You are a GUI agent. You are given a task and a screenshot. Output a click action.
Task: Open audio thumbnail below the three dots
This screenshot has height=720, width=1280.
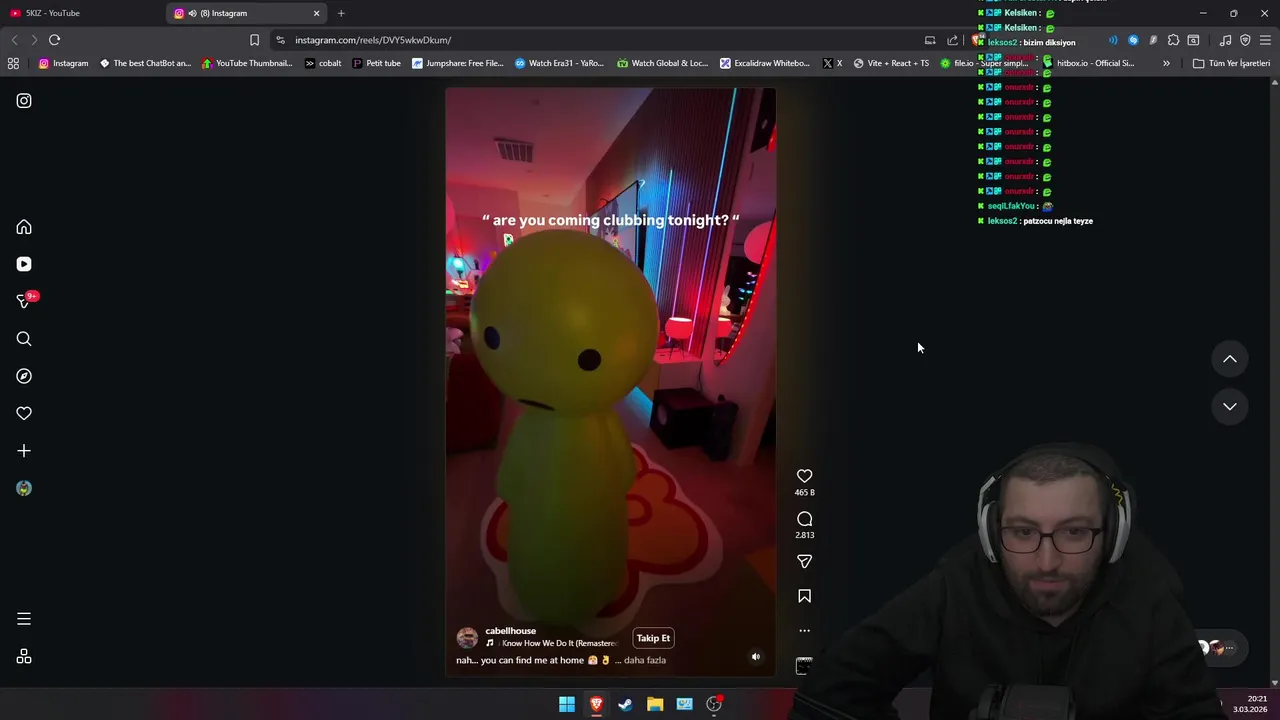coord(804,666)
